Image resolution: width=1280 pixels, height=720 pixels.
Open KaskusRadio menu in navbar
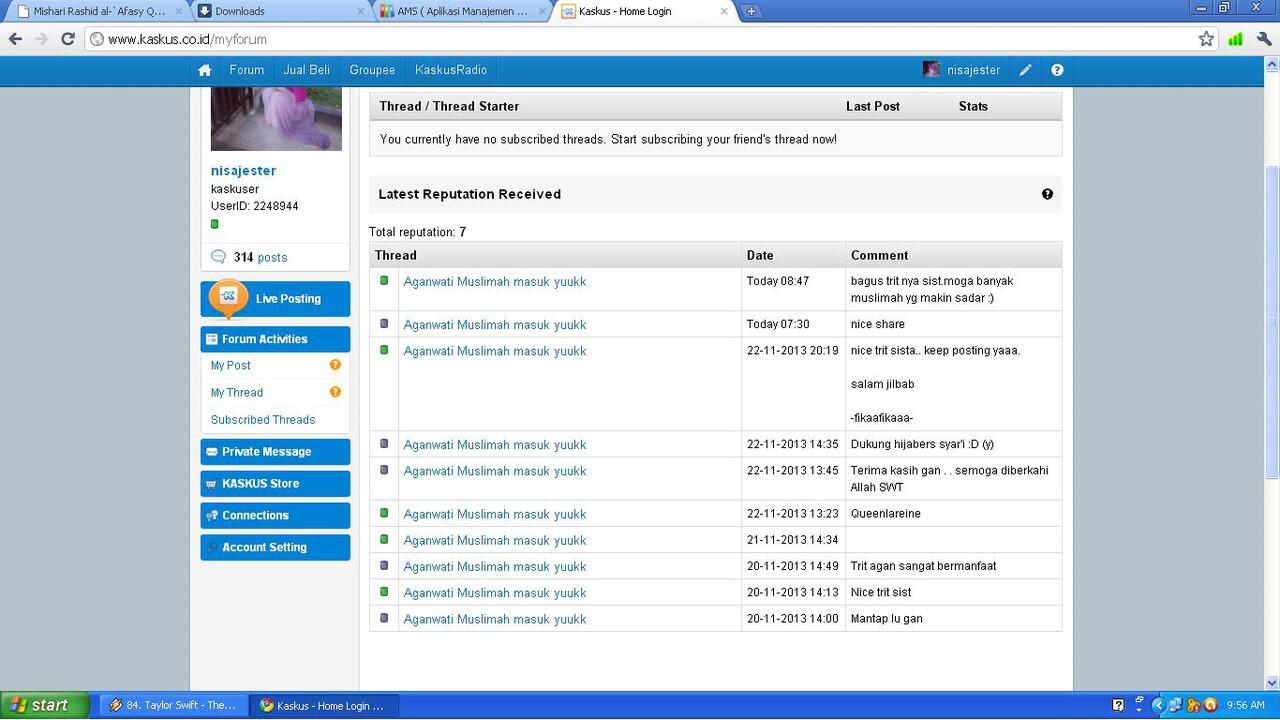click(x=451, y=70)
